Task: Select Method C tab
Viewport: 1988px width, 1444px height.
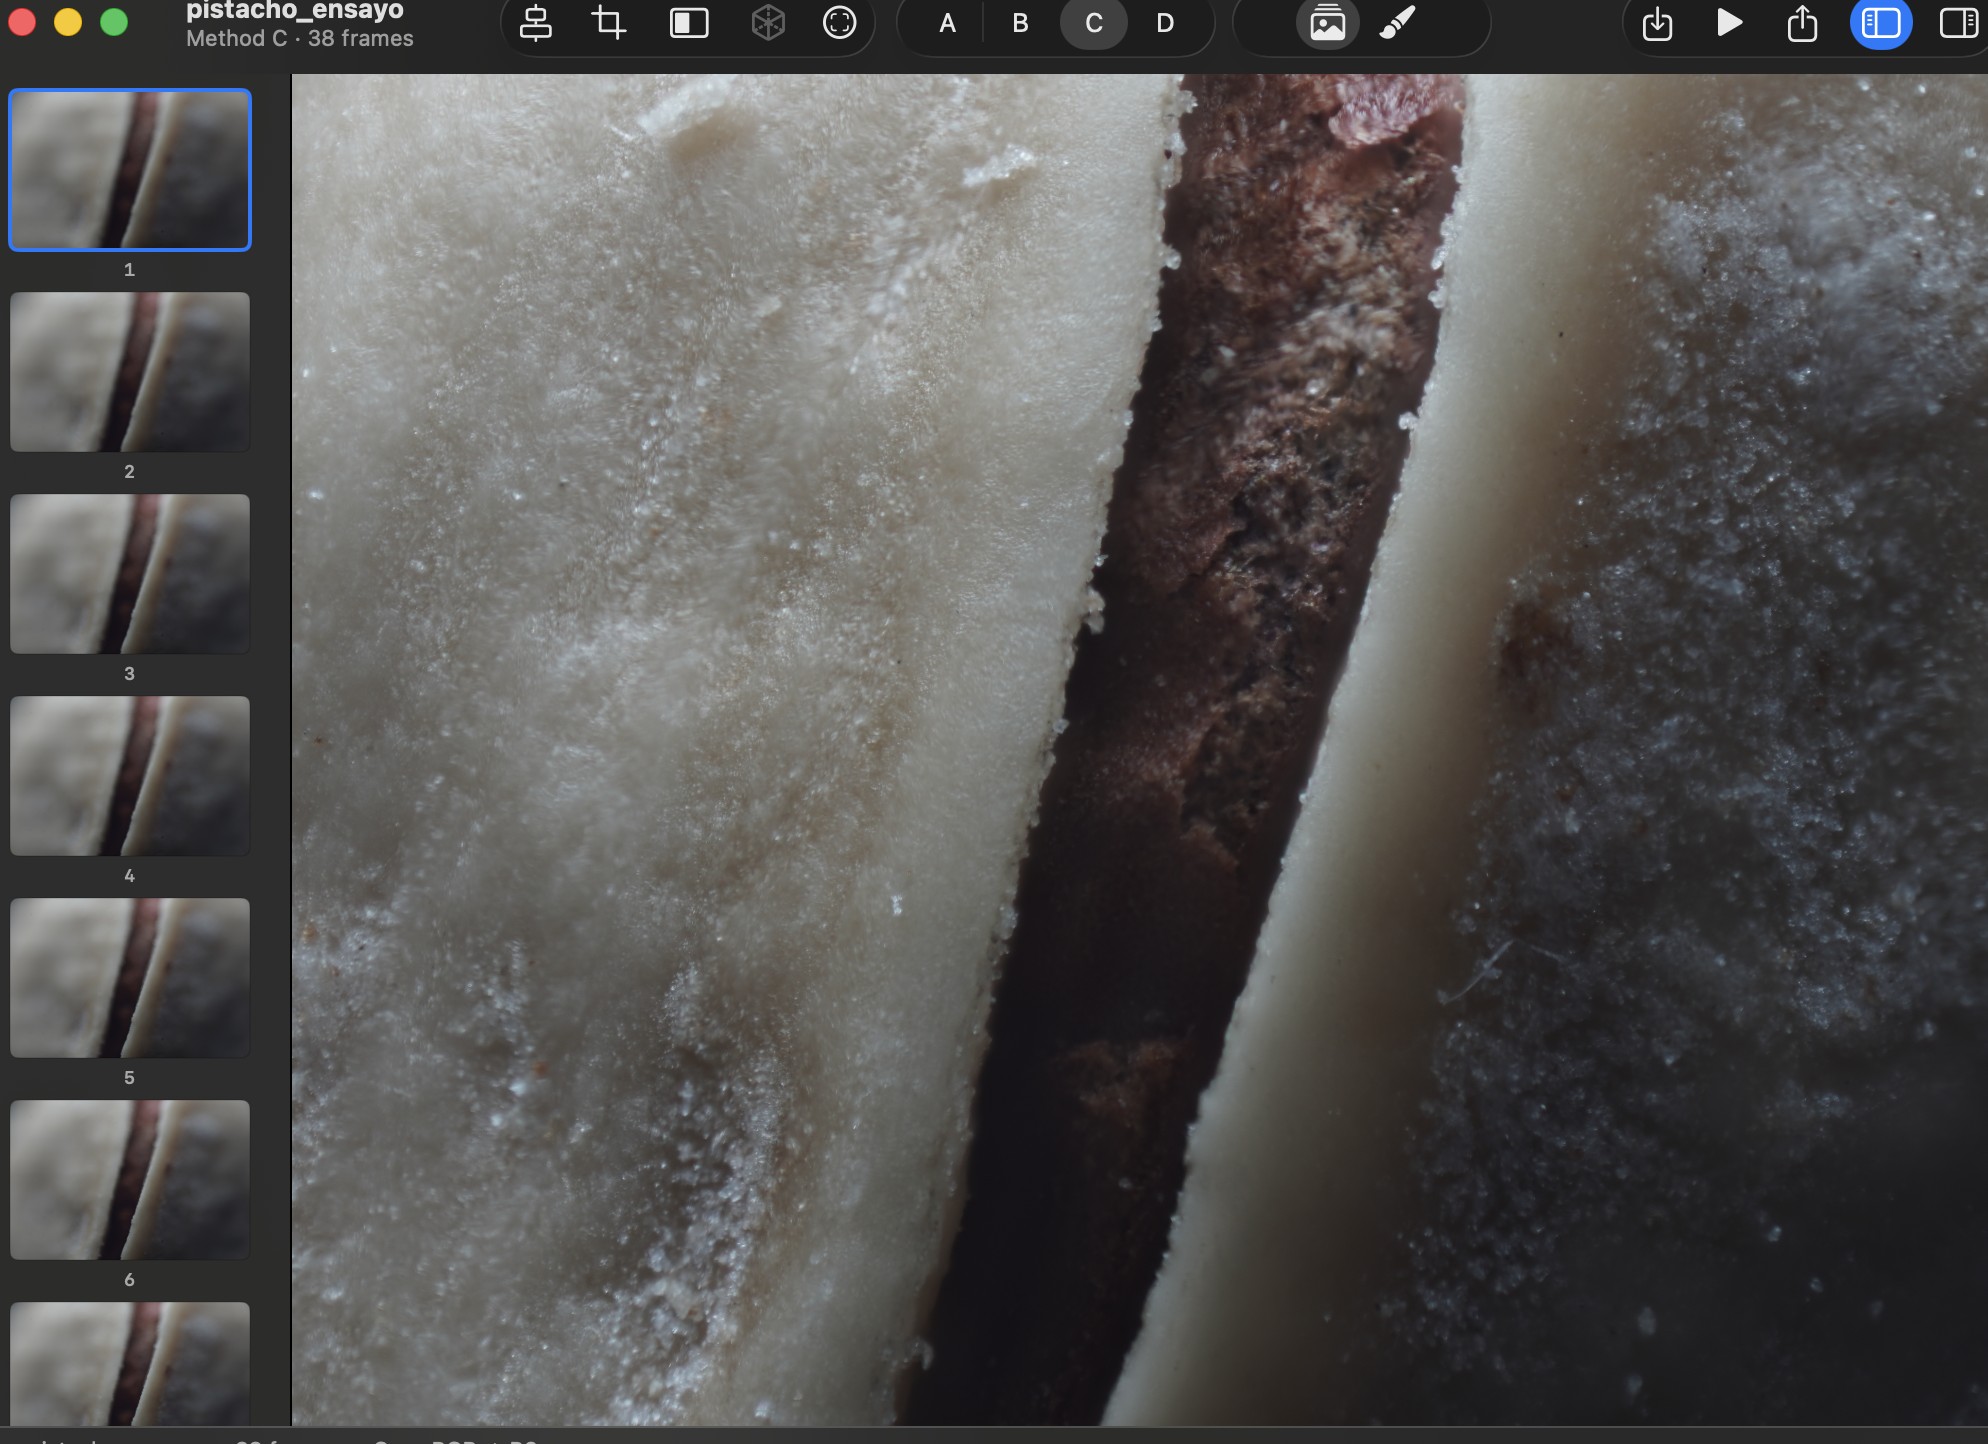Action: [1094, 23]
